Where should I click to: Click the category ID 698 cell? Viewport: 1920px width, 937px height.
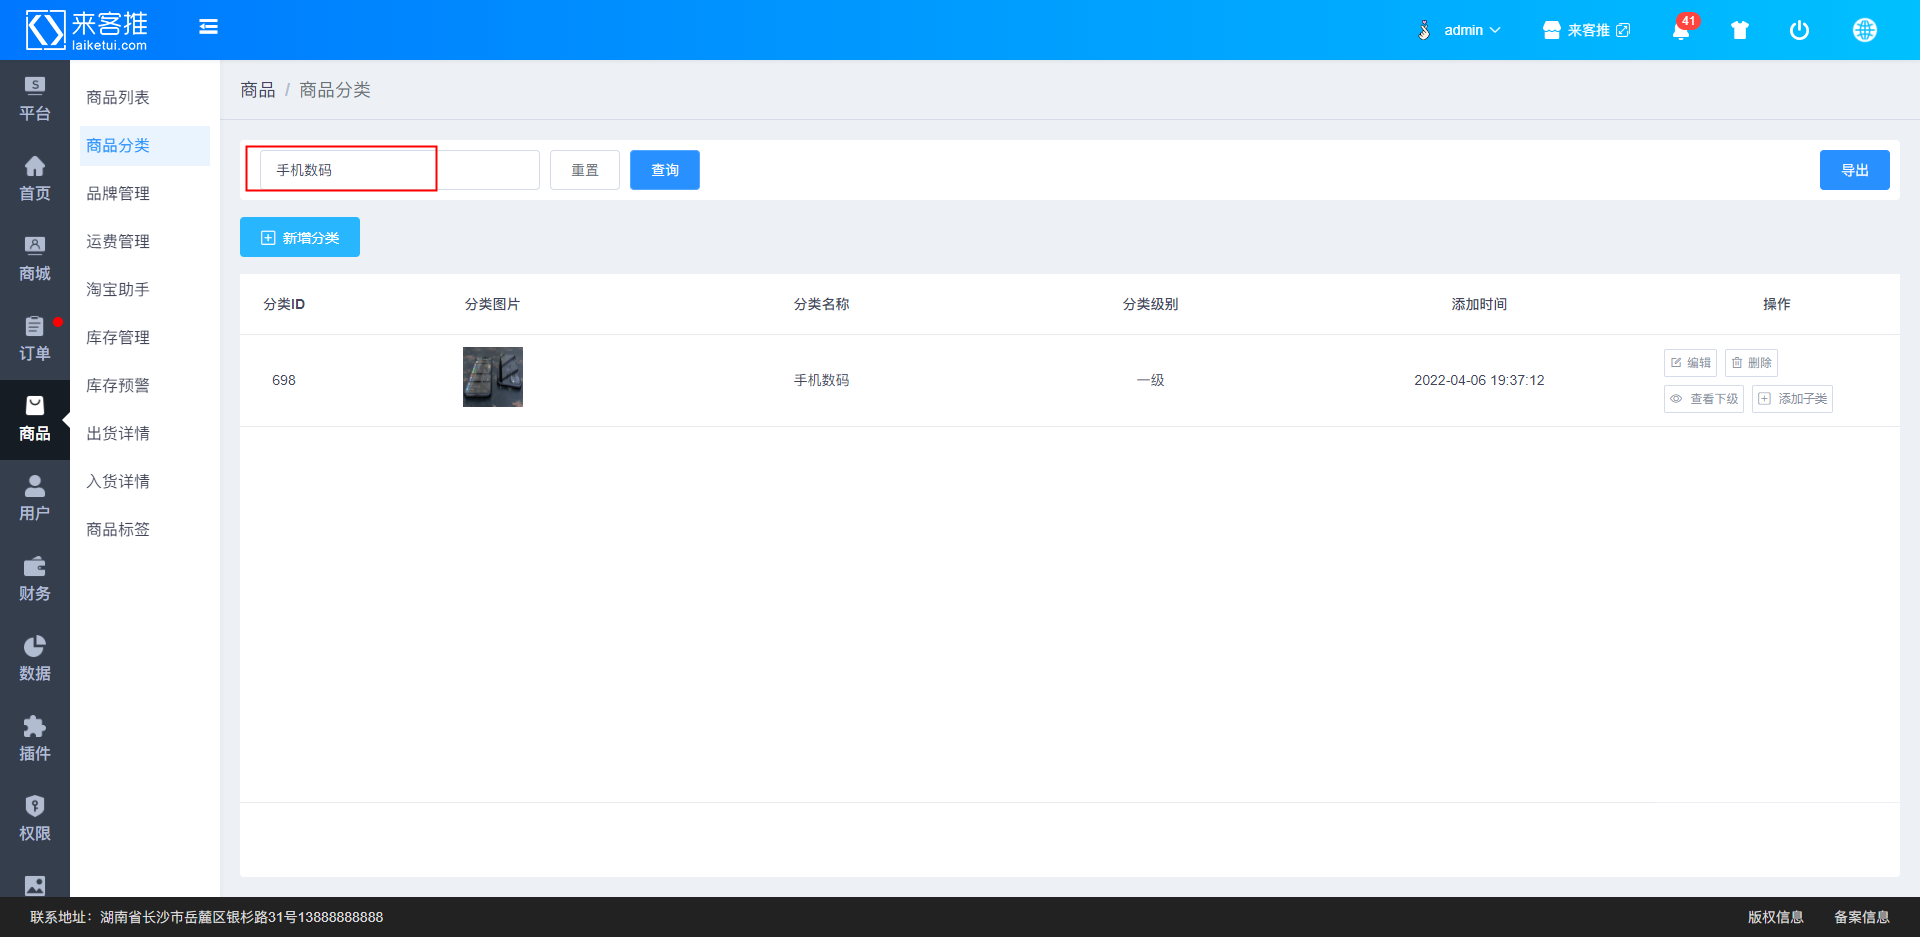284,380
